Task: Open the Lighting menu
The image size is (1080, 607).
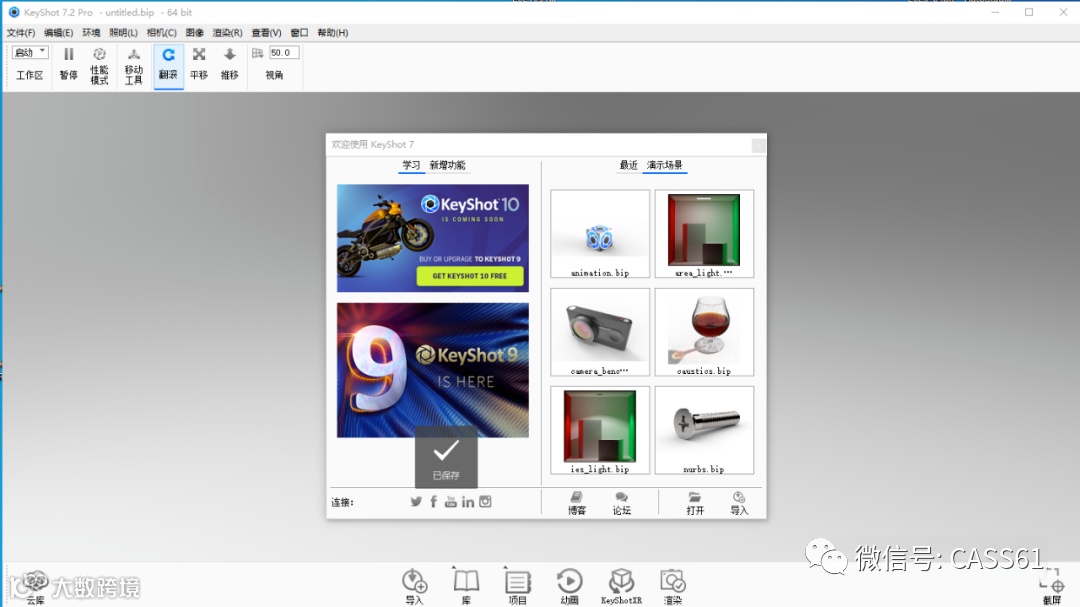Action: (123, 32)
